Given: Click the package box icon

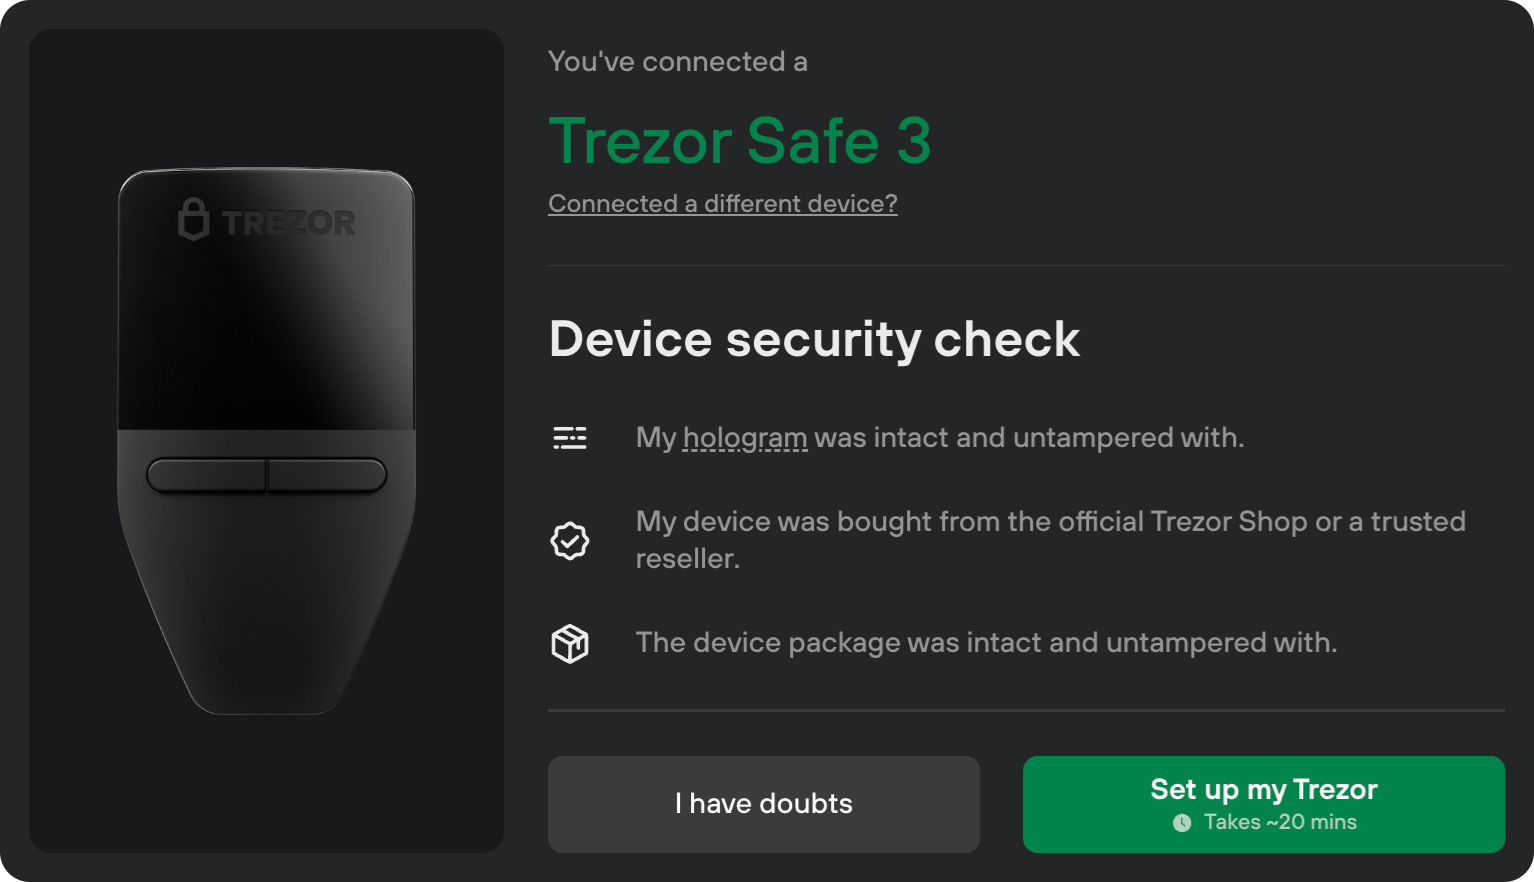Looking at the screenshot, I should tap(570, 643).
